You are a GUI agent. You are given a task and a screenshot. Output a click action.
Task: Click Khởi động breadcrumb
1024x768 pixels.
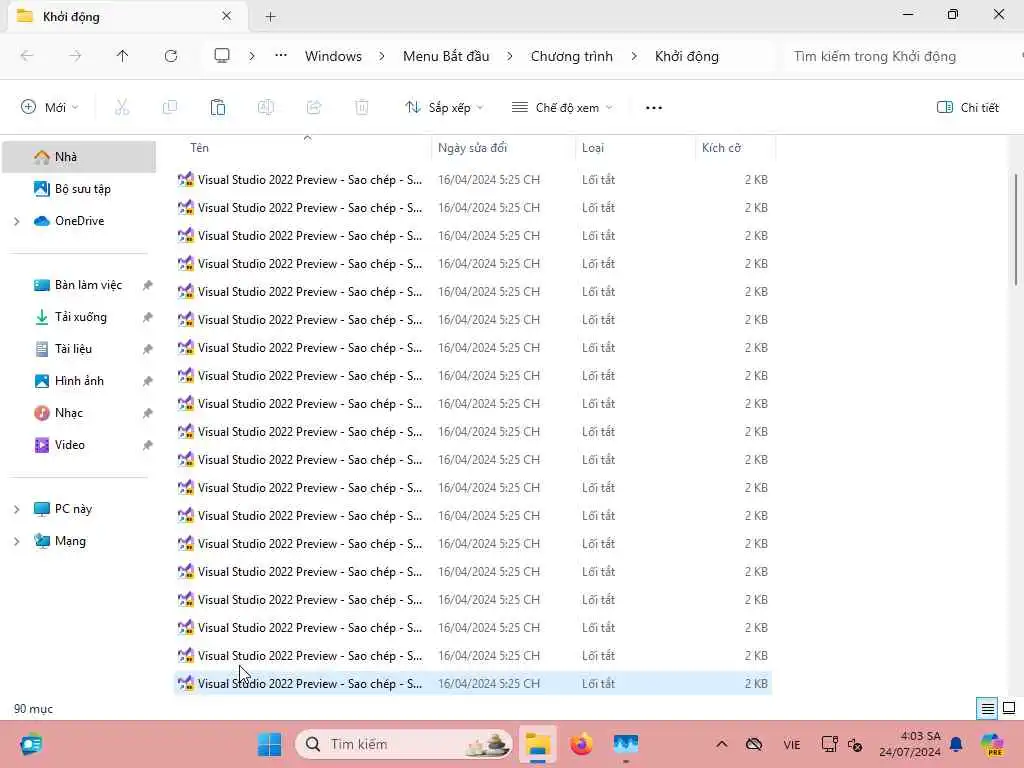[x=686, y=56]
